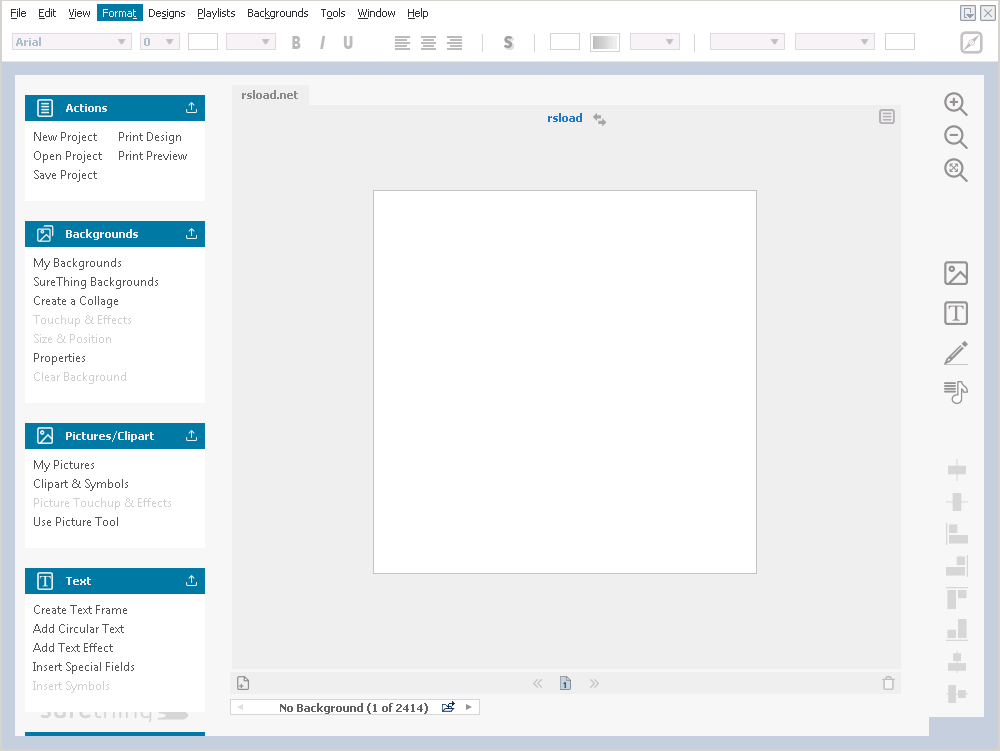The width and height of the screenshot is (1000, 751).
Task: Switch to the rsload.net design tab
Action: 268,94
